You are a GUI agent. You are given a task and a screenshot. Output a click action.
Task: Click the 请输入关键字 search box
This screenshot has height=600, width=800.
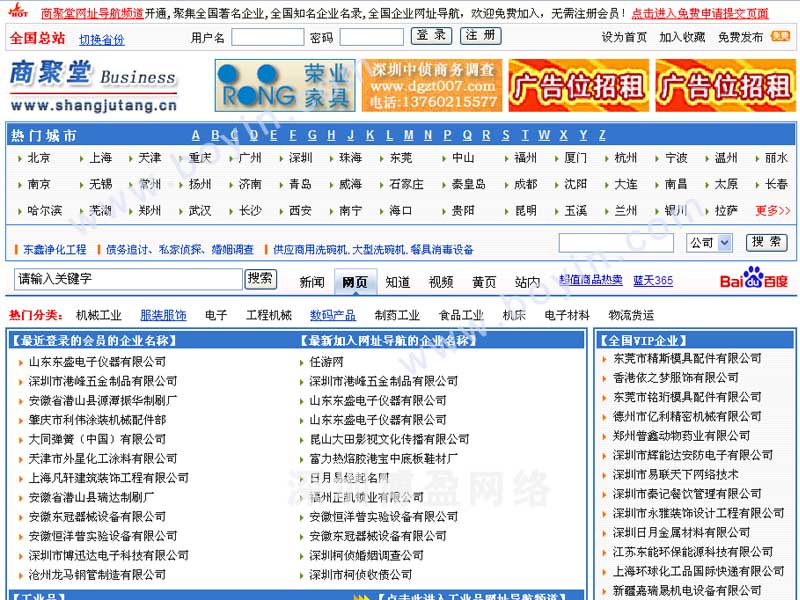click(128, 279)
